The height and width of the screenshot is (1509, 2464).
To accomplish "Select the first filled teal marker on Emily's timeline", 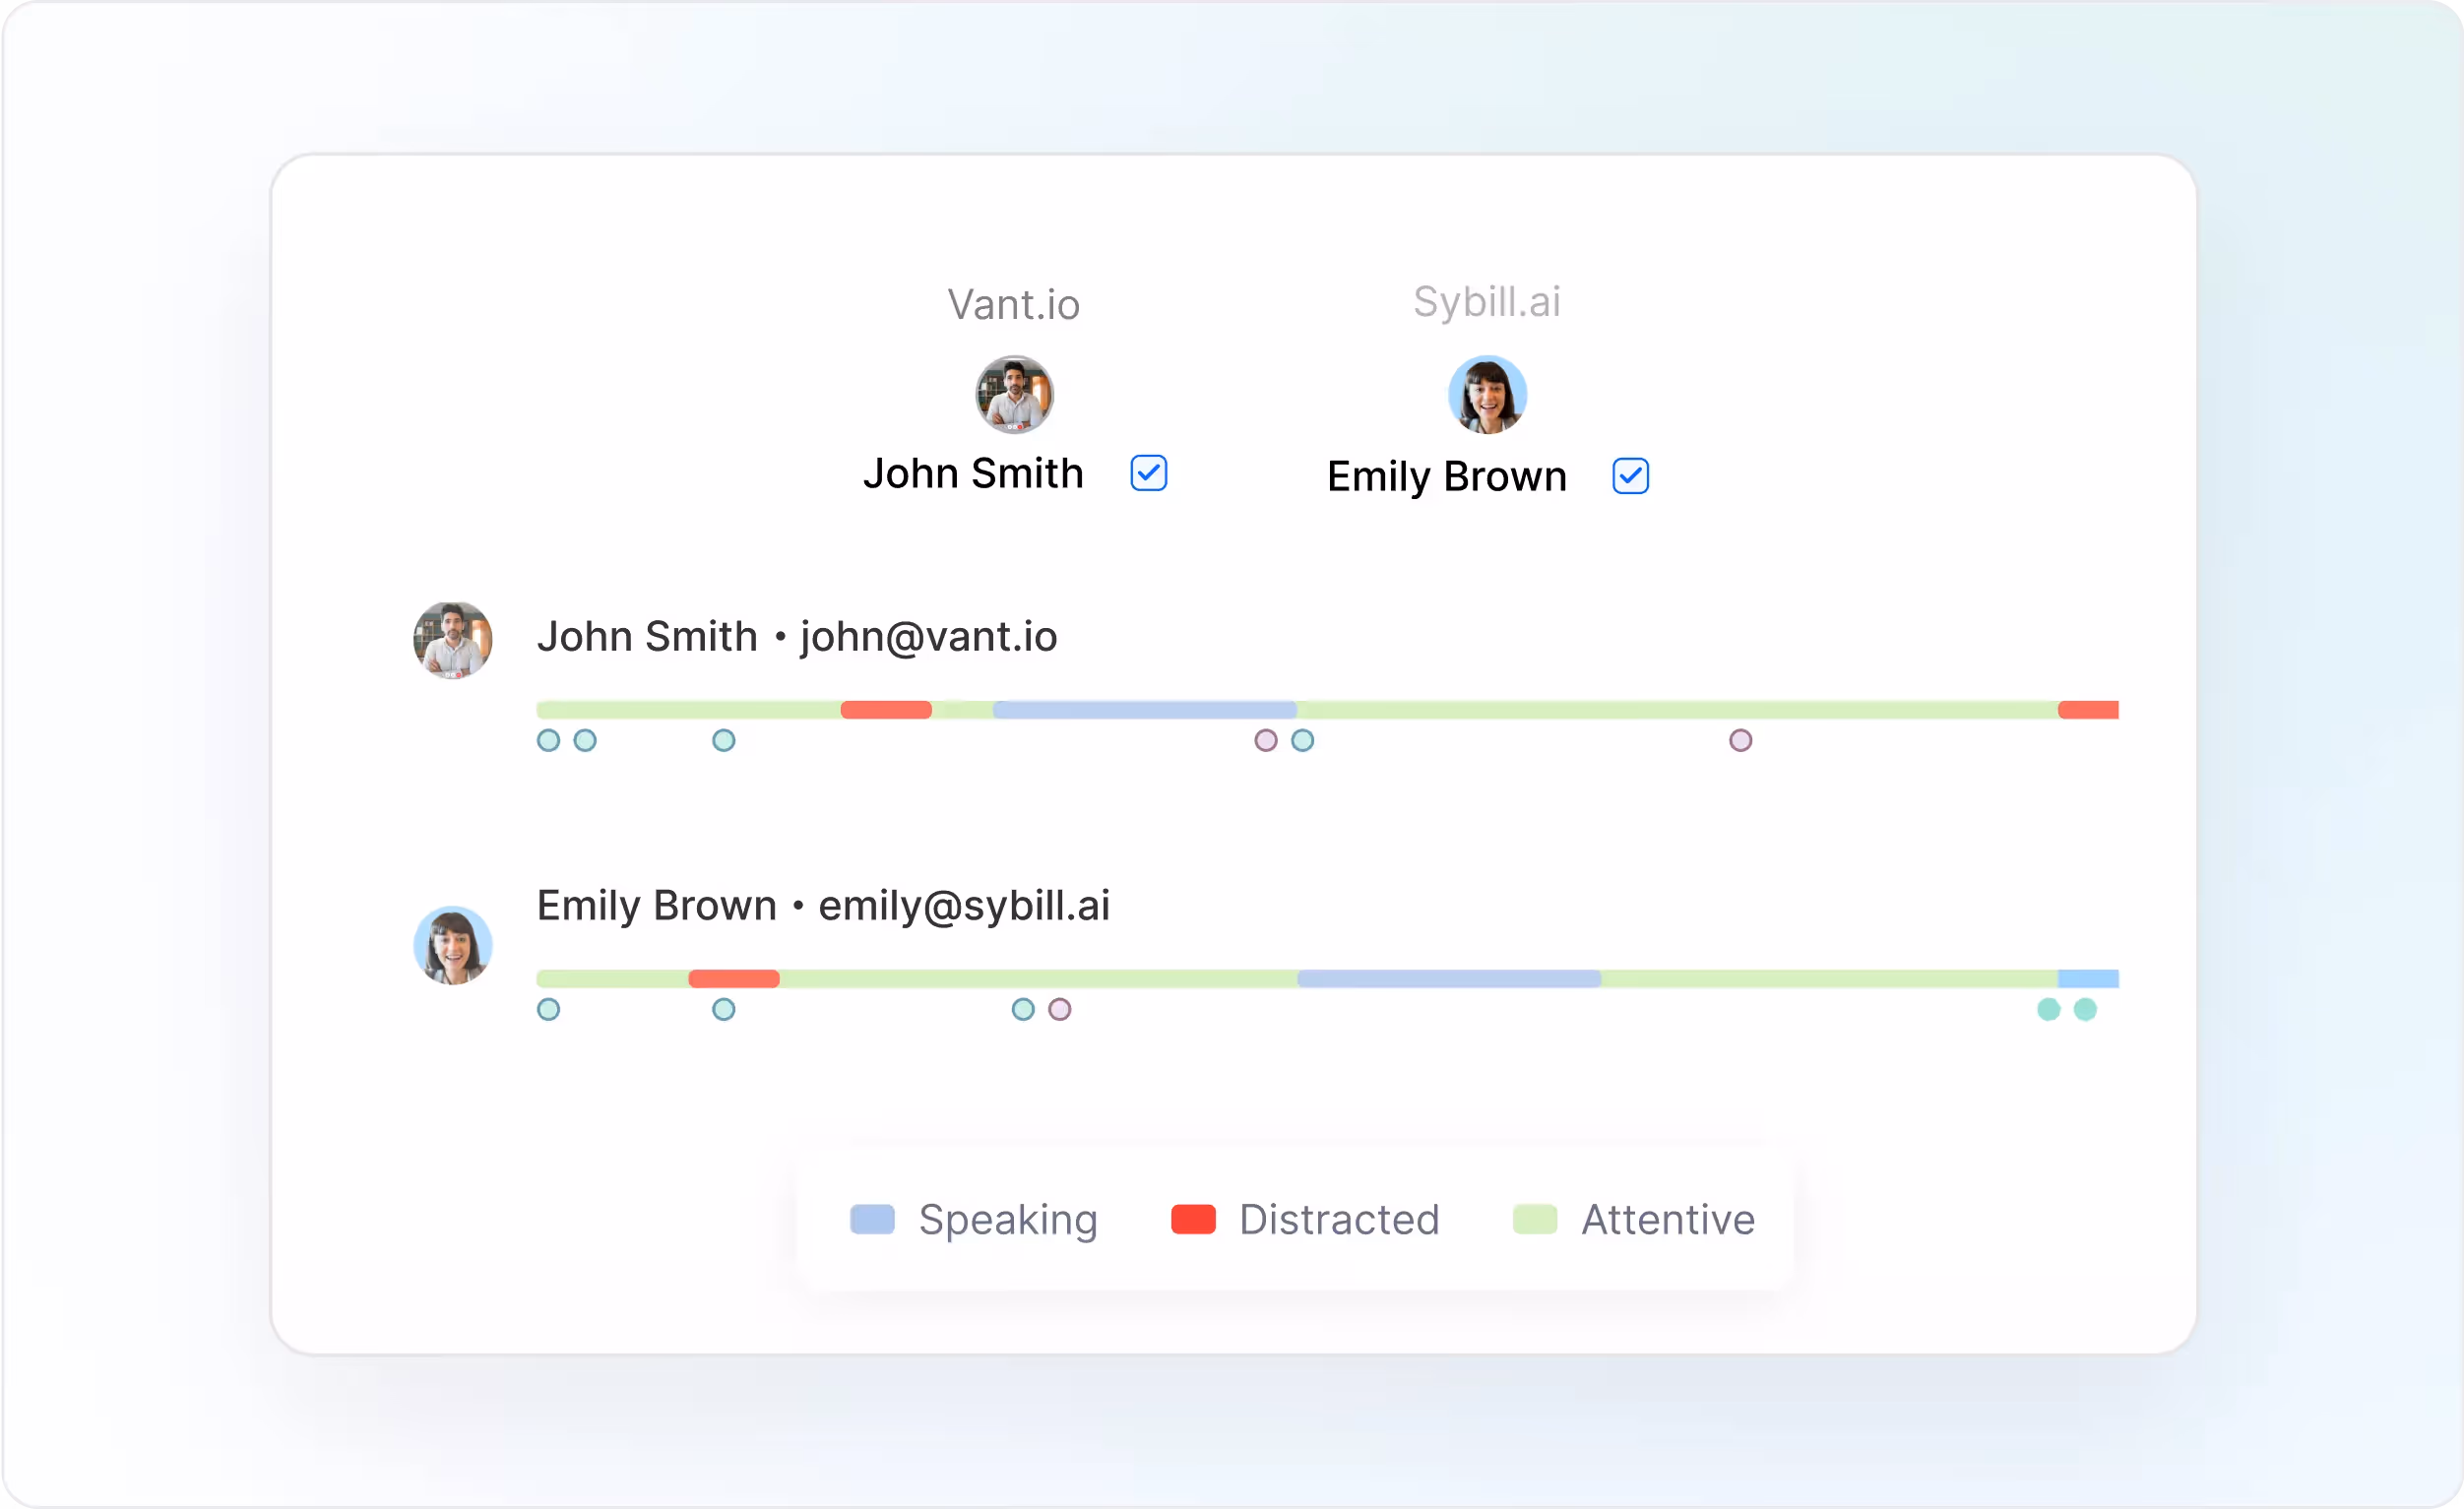I will [x=2049, y=1010].
